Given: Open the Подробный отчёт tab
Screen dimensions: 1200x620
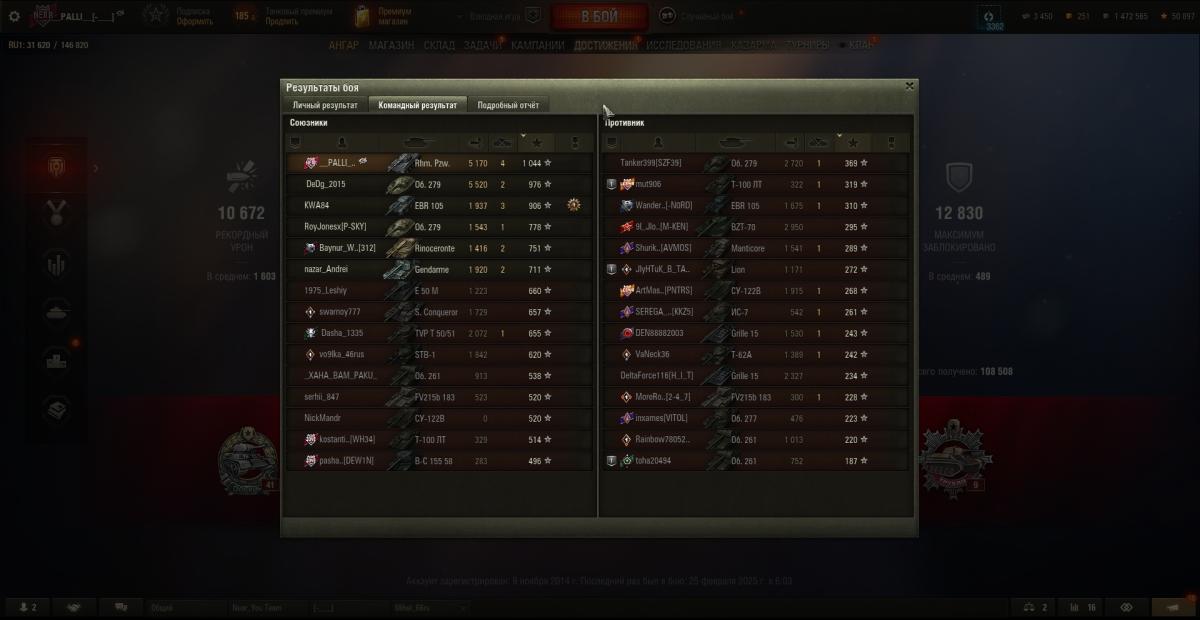Looking at the screenshot, I should pyautogui.click(x=508, y=104).
